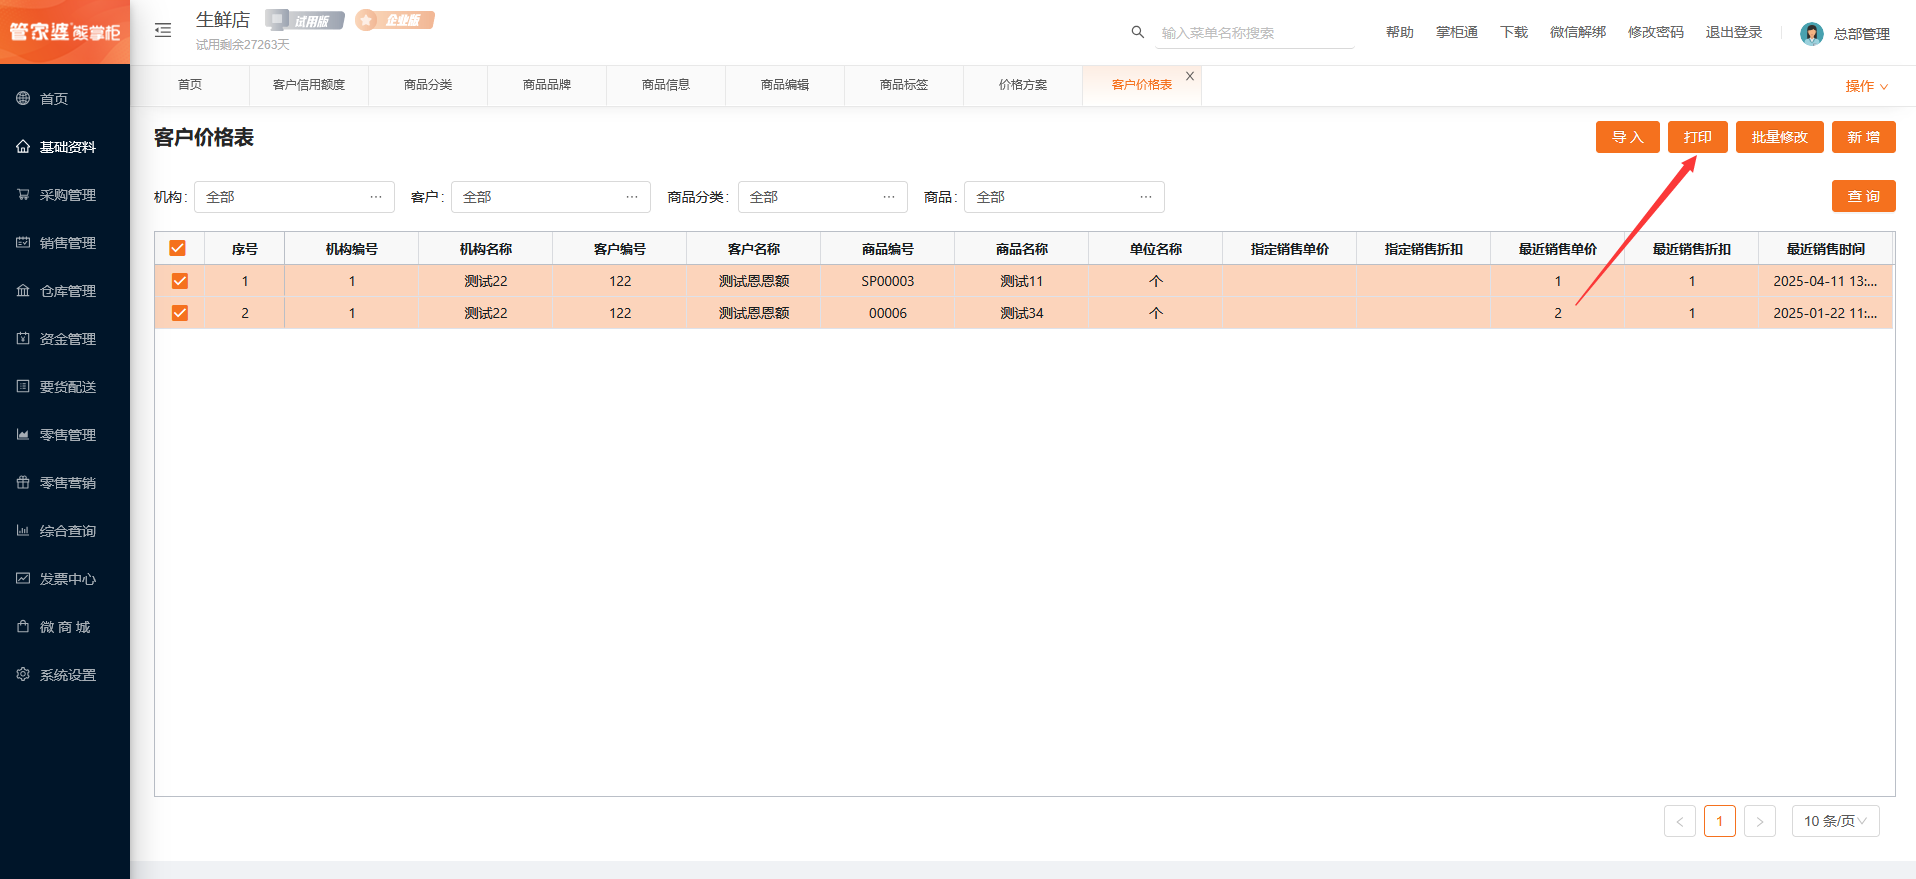Focus the menu name search field

1255,33
